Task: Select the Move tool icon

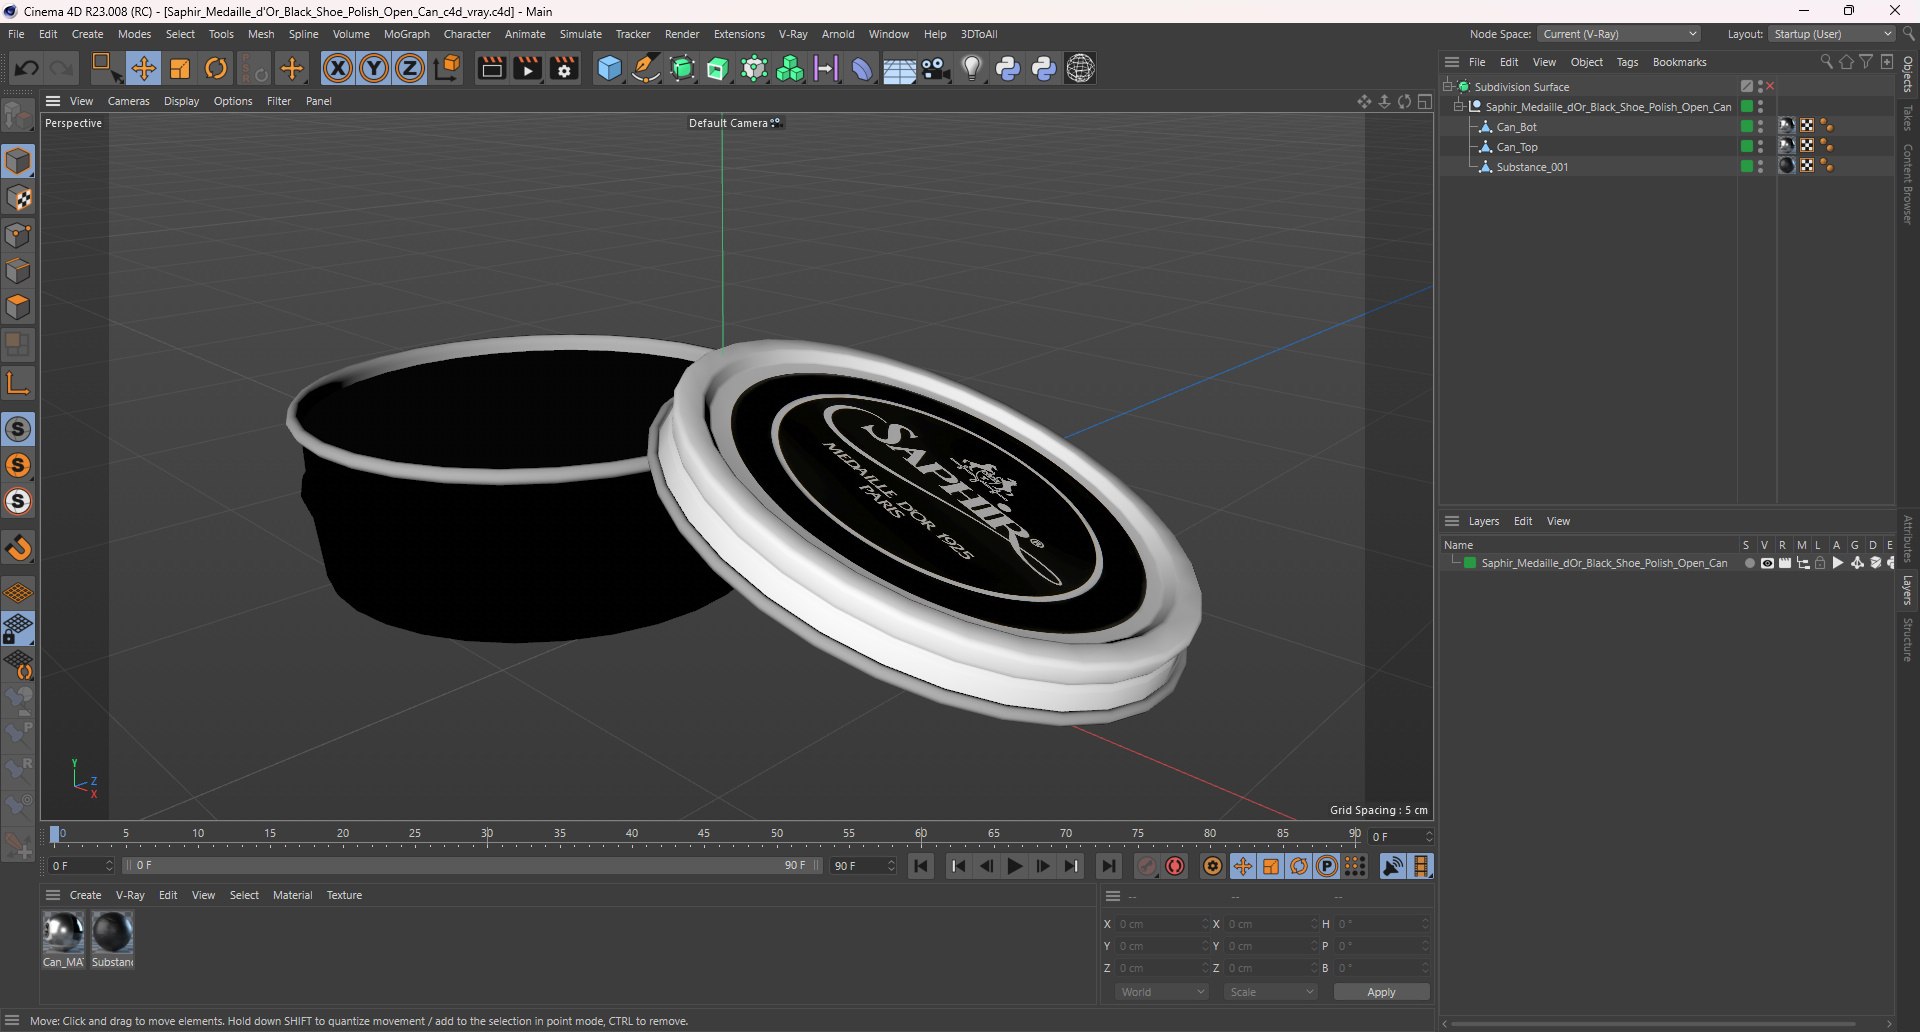Action: (x=144, y=68)
